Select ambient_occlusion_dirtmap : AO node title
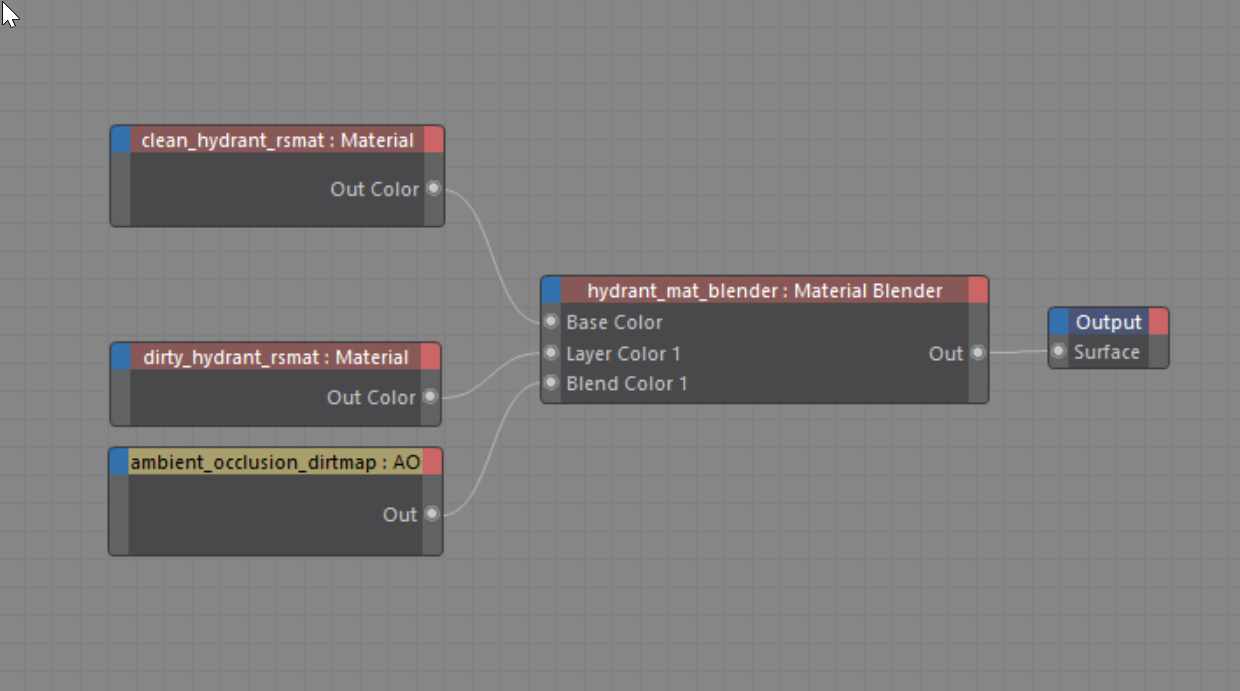The image size is (1240, 691). coord(276,462)
